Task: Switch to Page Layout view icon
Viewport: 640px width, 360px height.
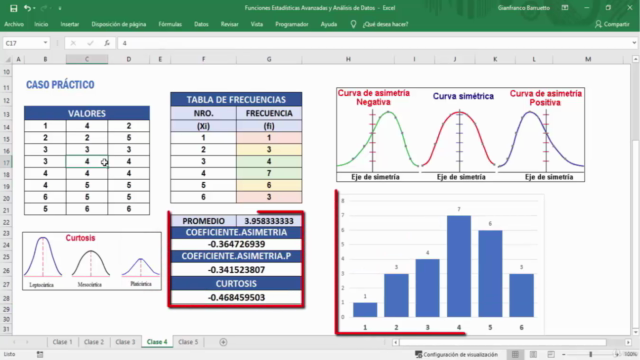Action: click(x=533, y=354)
